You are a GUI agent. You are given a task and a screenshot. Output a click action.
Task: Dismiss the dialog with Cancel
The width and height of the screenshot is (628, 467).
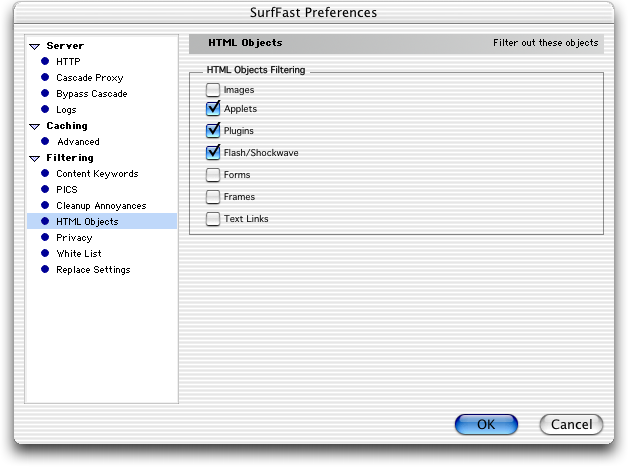[571, 425]
